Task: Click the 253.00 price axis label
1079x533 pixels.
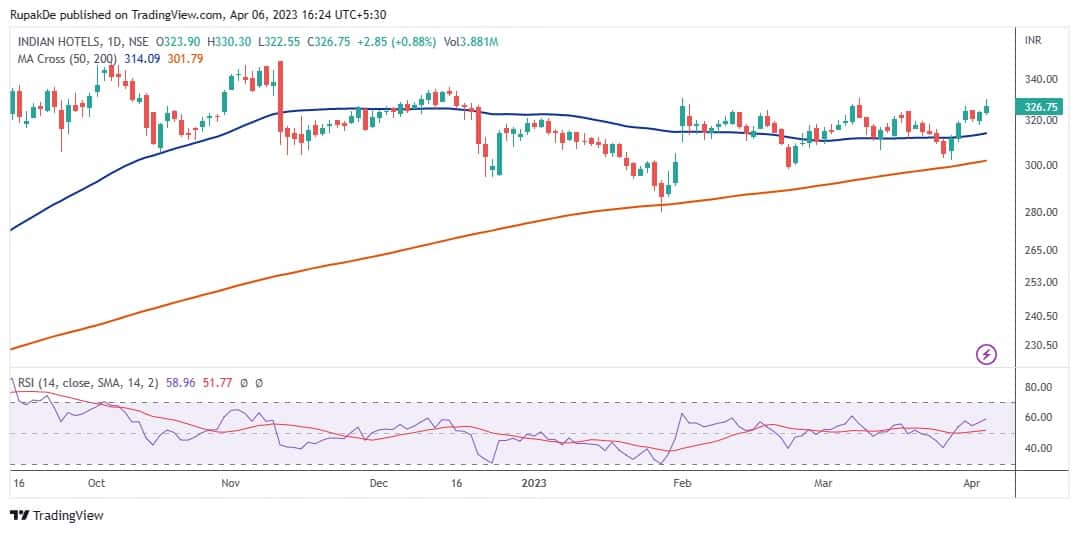Action: tap(1039, 282)
